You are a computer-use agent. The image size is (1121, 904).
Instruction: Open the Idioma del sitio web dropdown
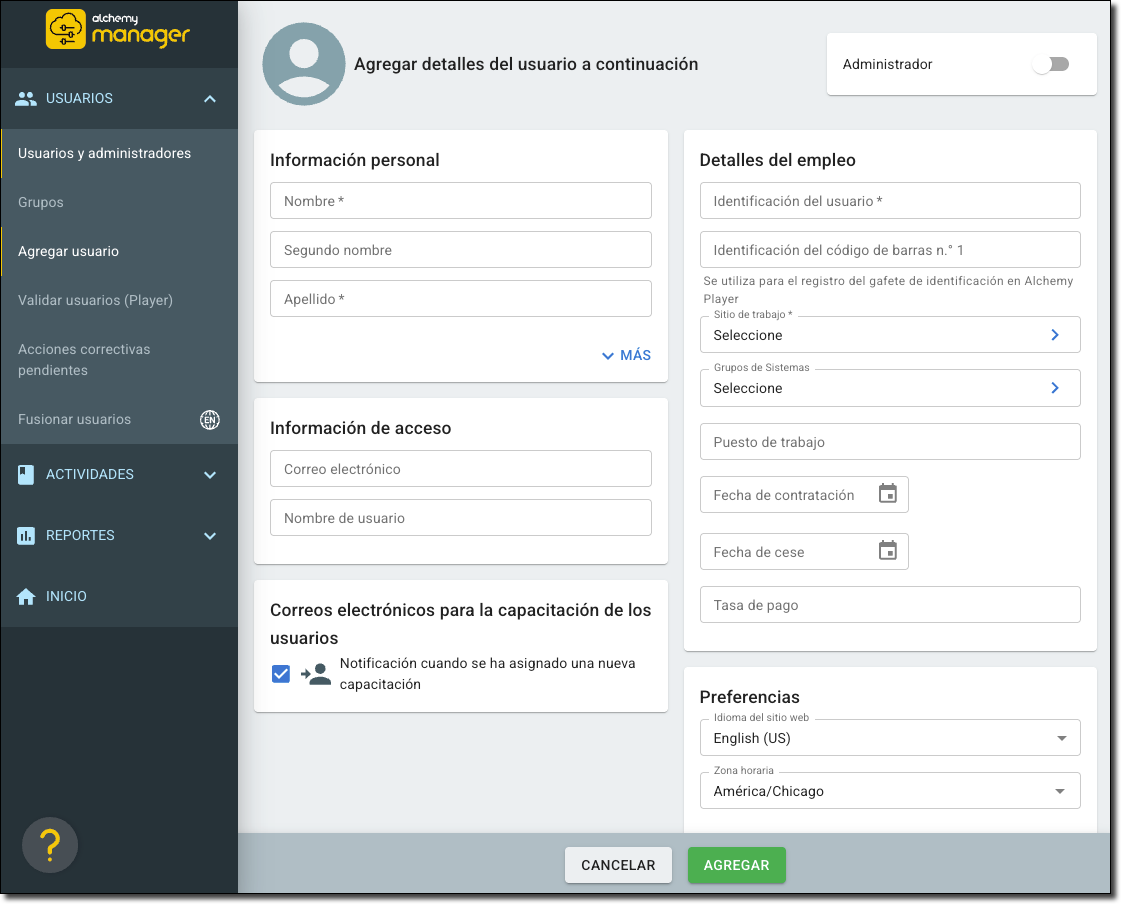[890, 738]
